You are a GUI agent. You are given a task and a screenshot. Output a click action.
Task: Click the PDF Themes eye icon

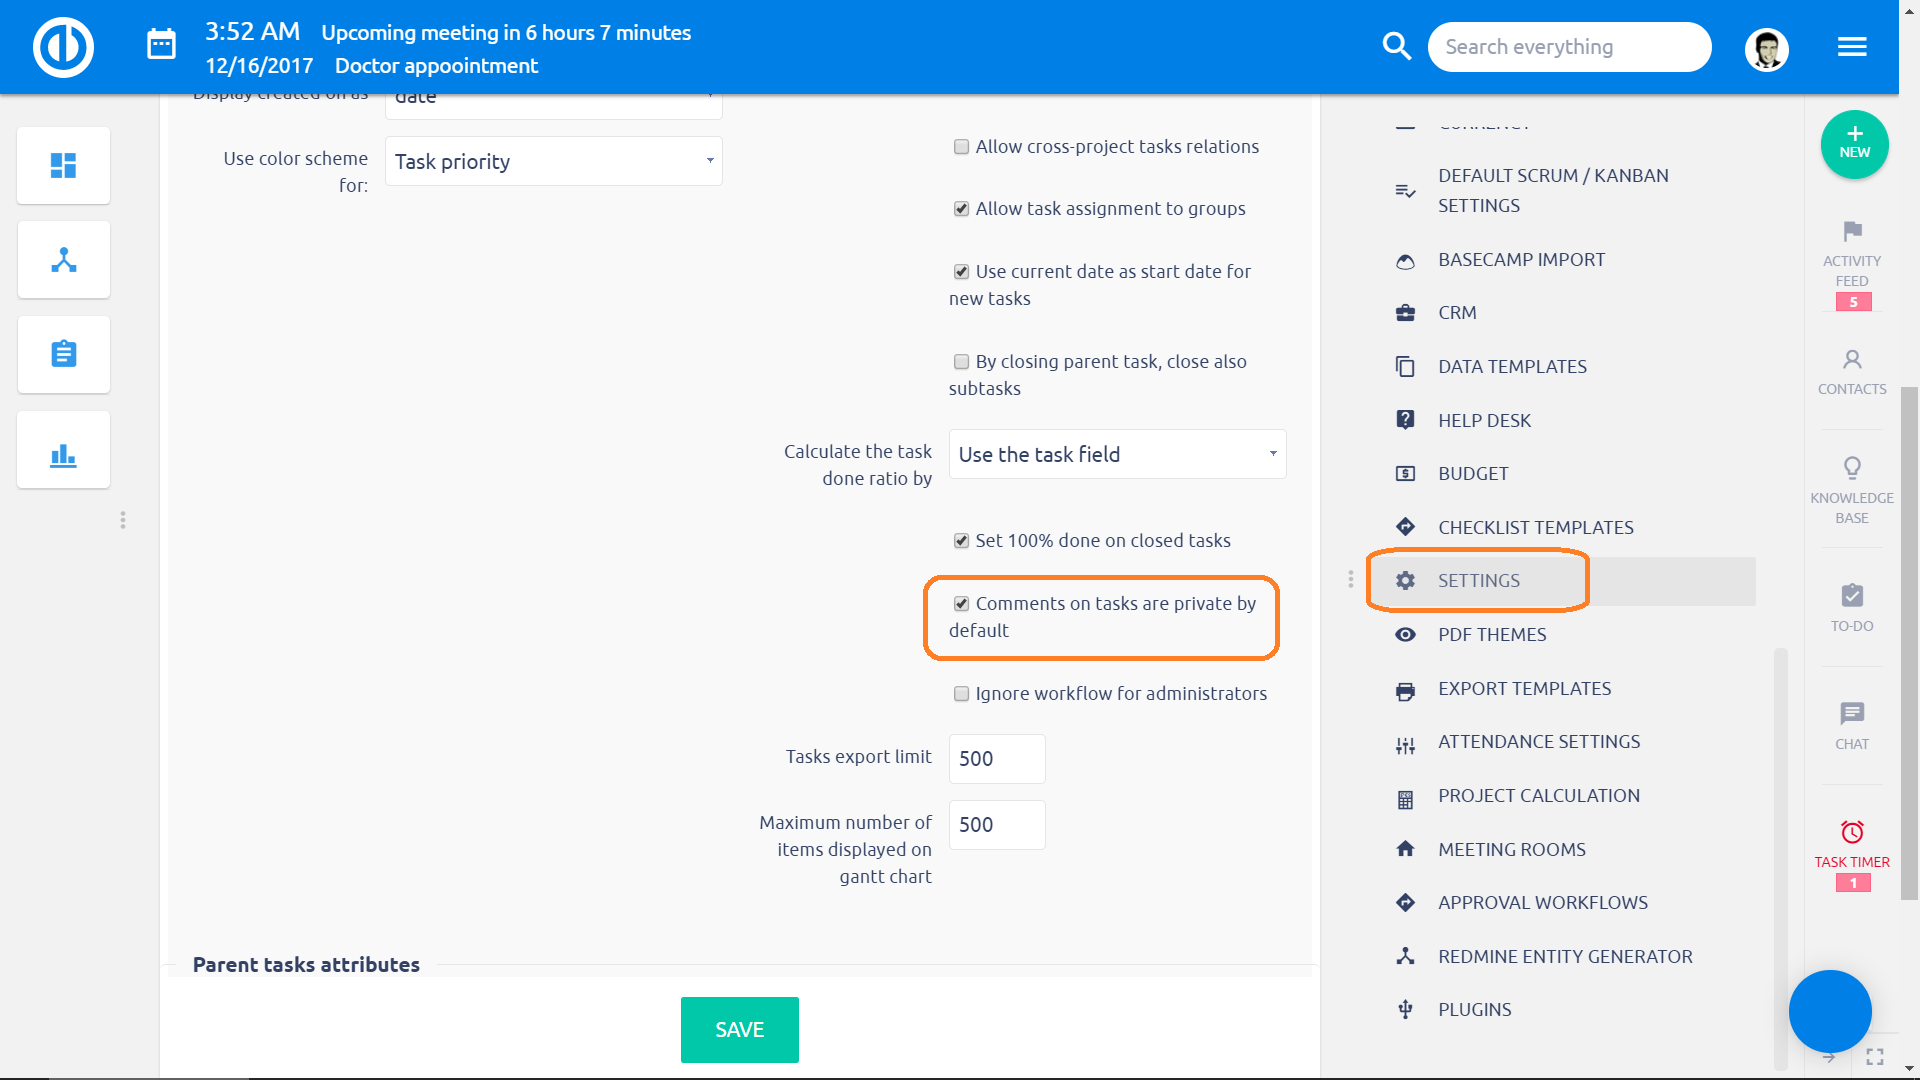tap(1405, 635)
